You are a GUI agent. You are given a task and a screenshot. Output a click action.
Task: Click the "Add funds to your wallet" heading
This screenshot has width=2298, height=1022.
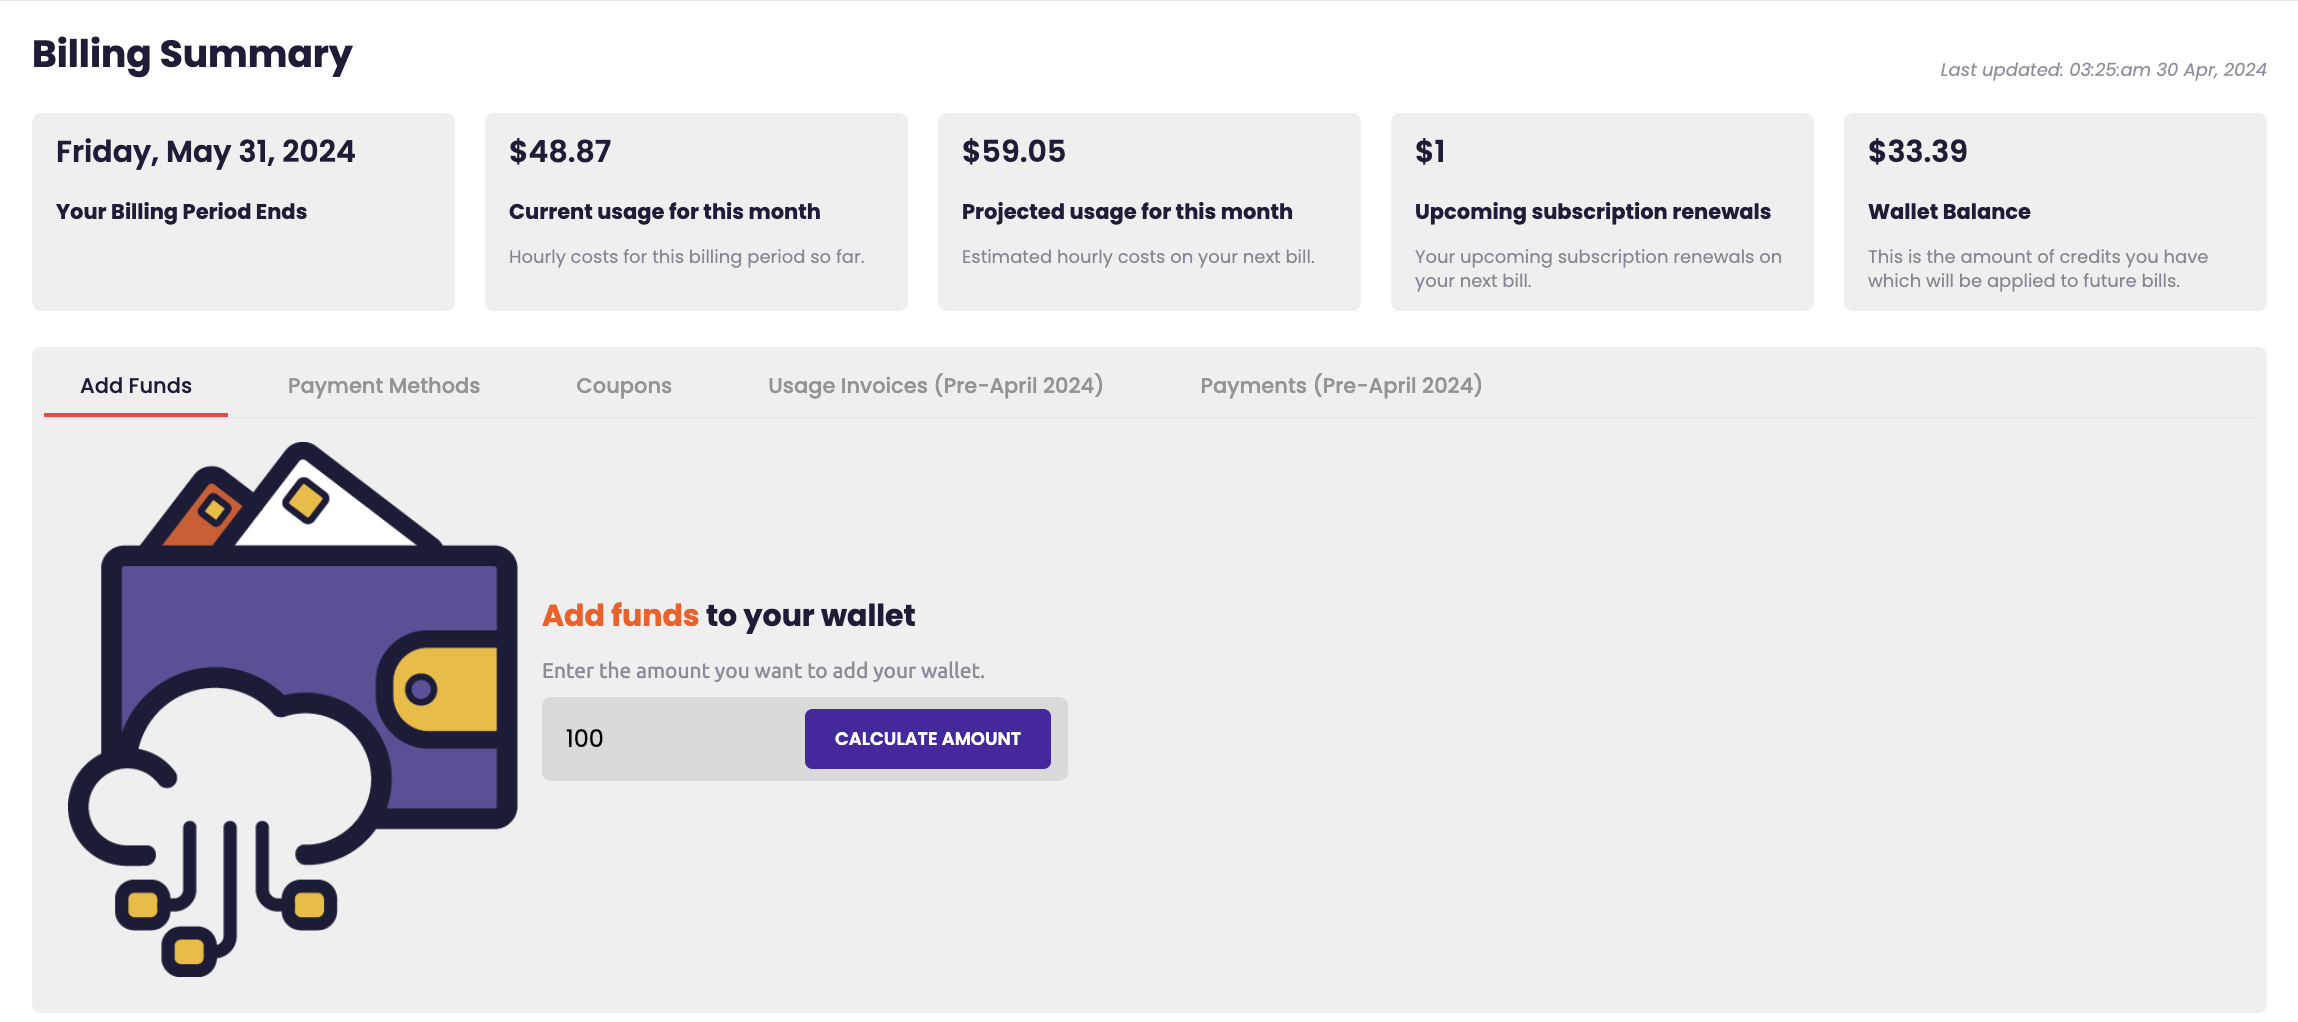(x=728, y=615)
